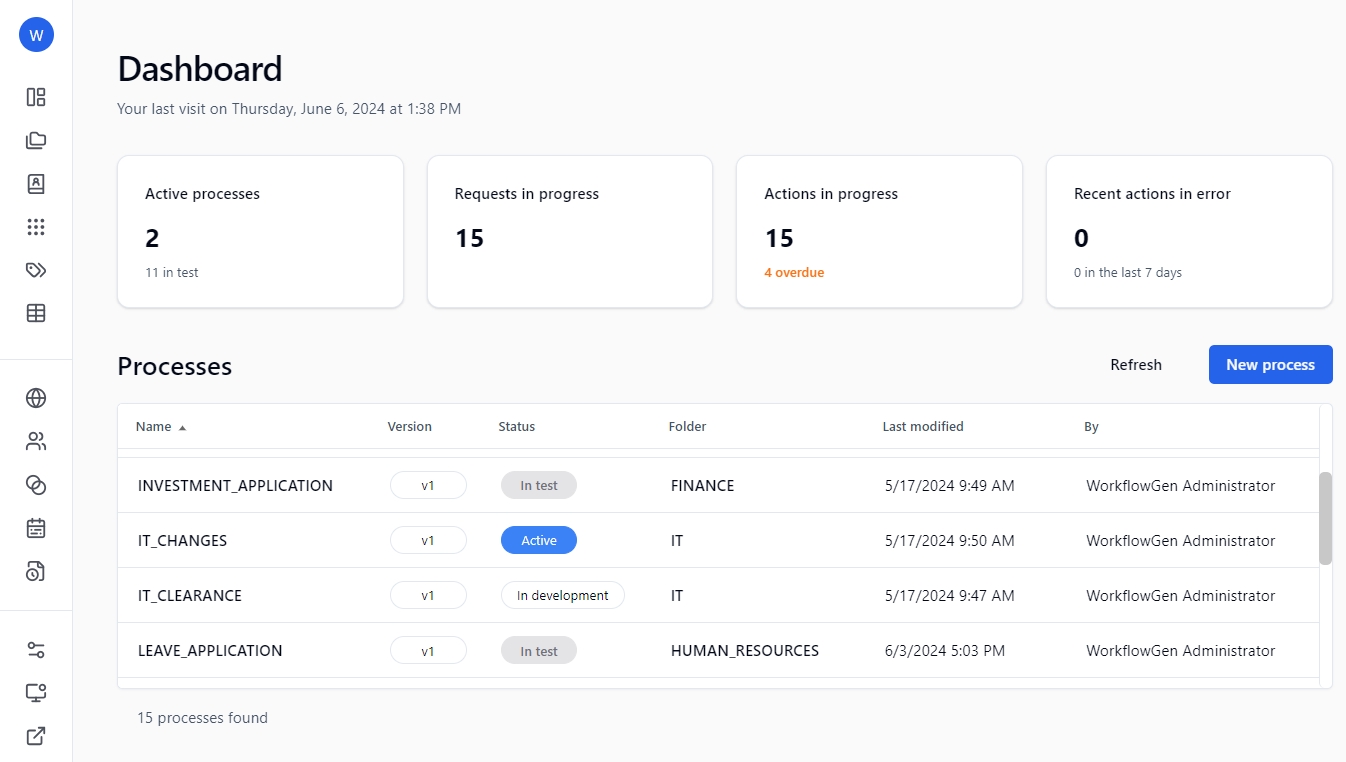This screenshot has height=762, width=1346.
Task: Open the table icon in sidebar
Action: (36, 313)
